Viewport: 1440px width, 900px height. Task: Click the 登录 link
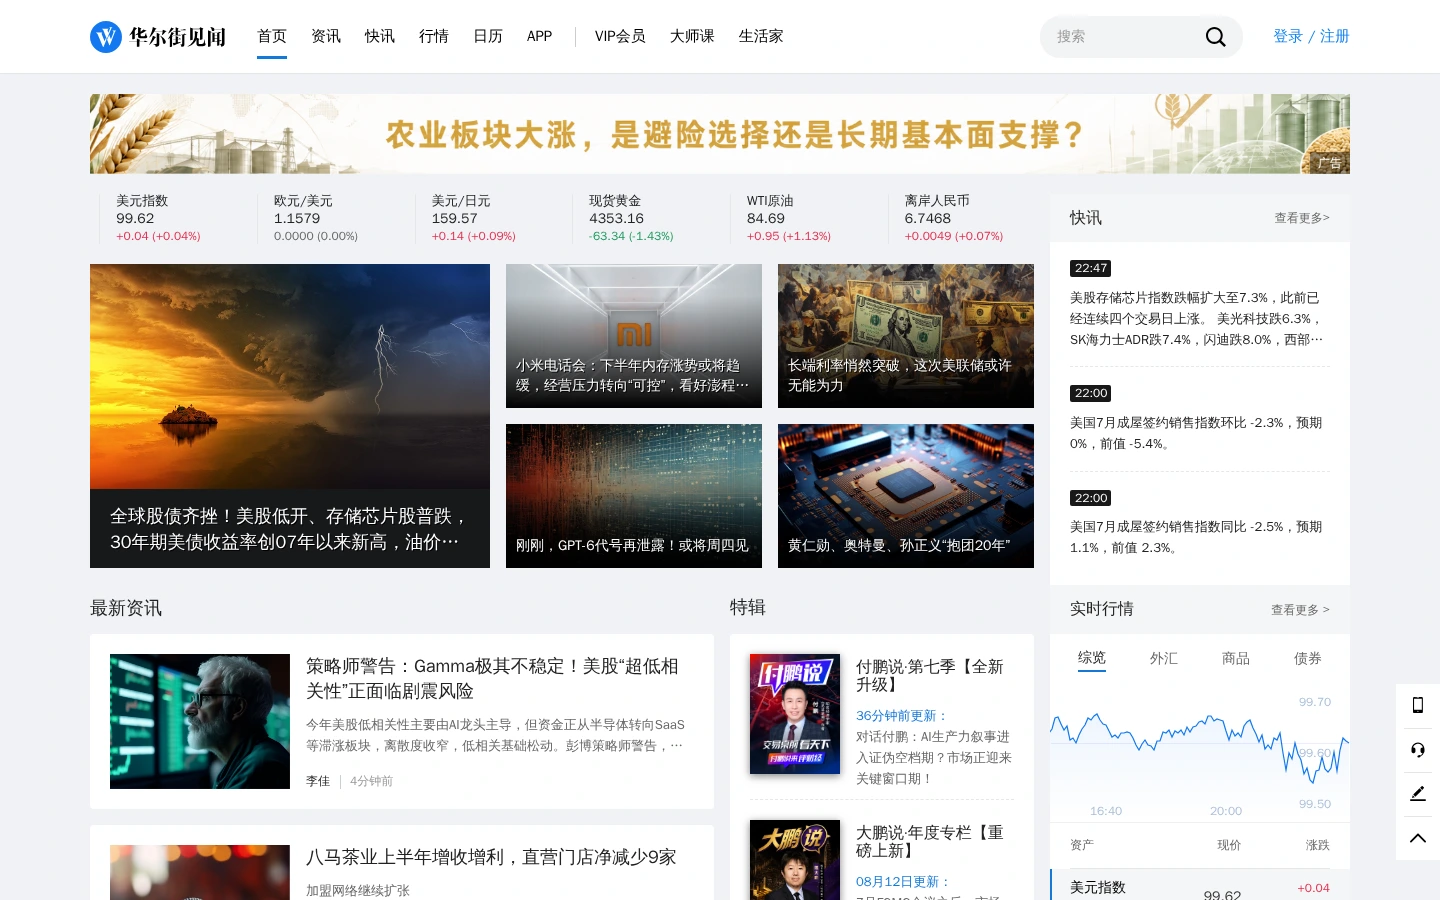[x=1288, y=36]
